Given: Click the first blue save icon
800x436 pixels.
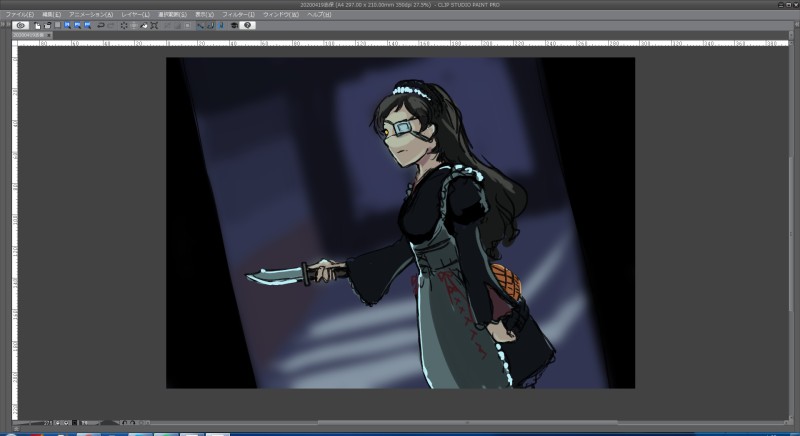Looking at the screenshot, I should pos(67,25).
